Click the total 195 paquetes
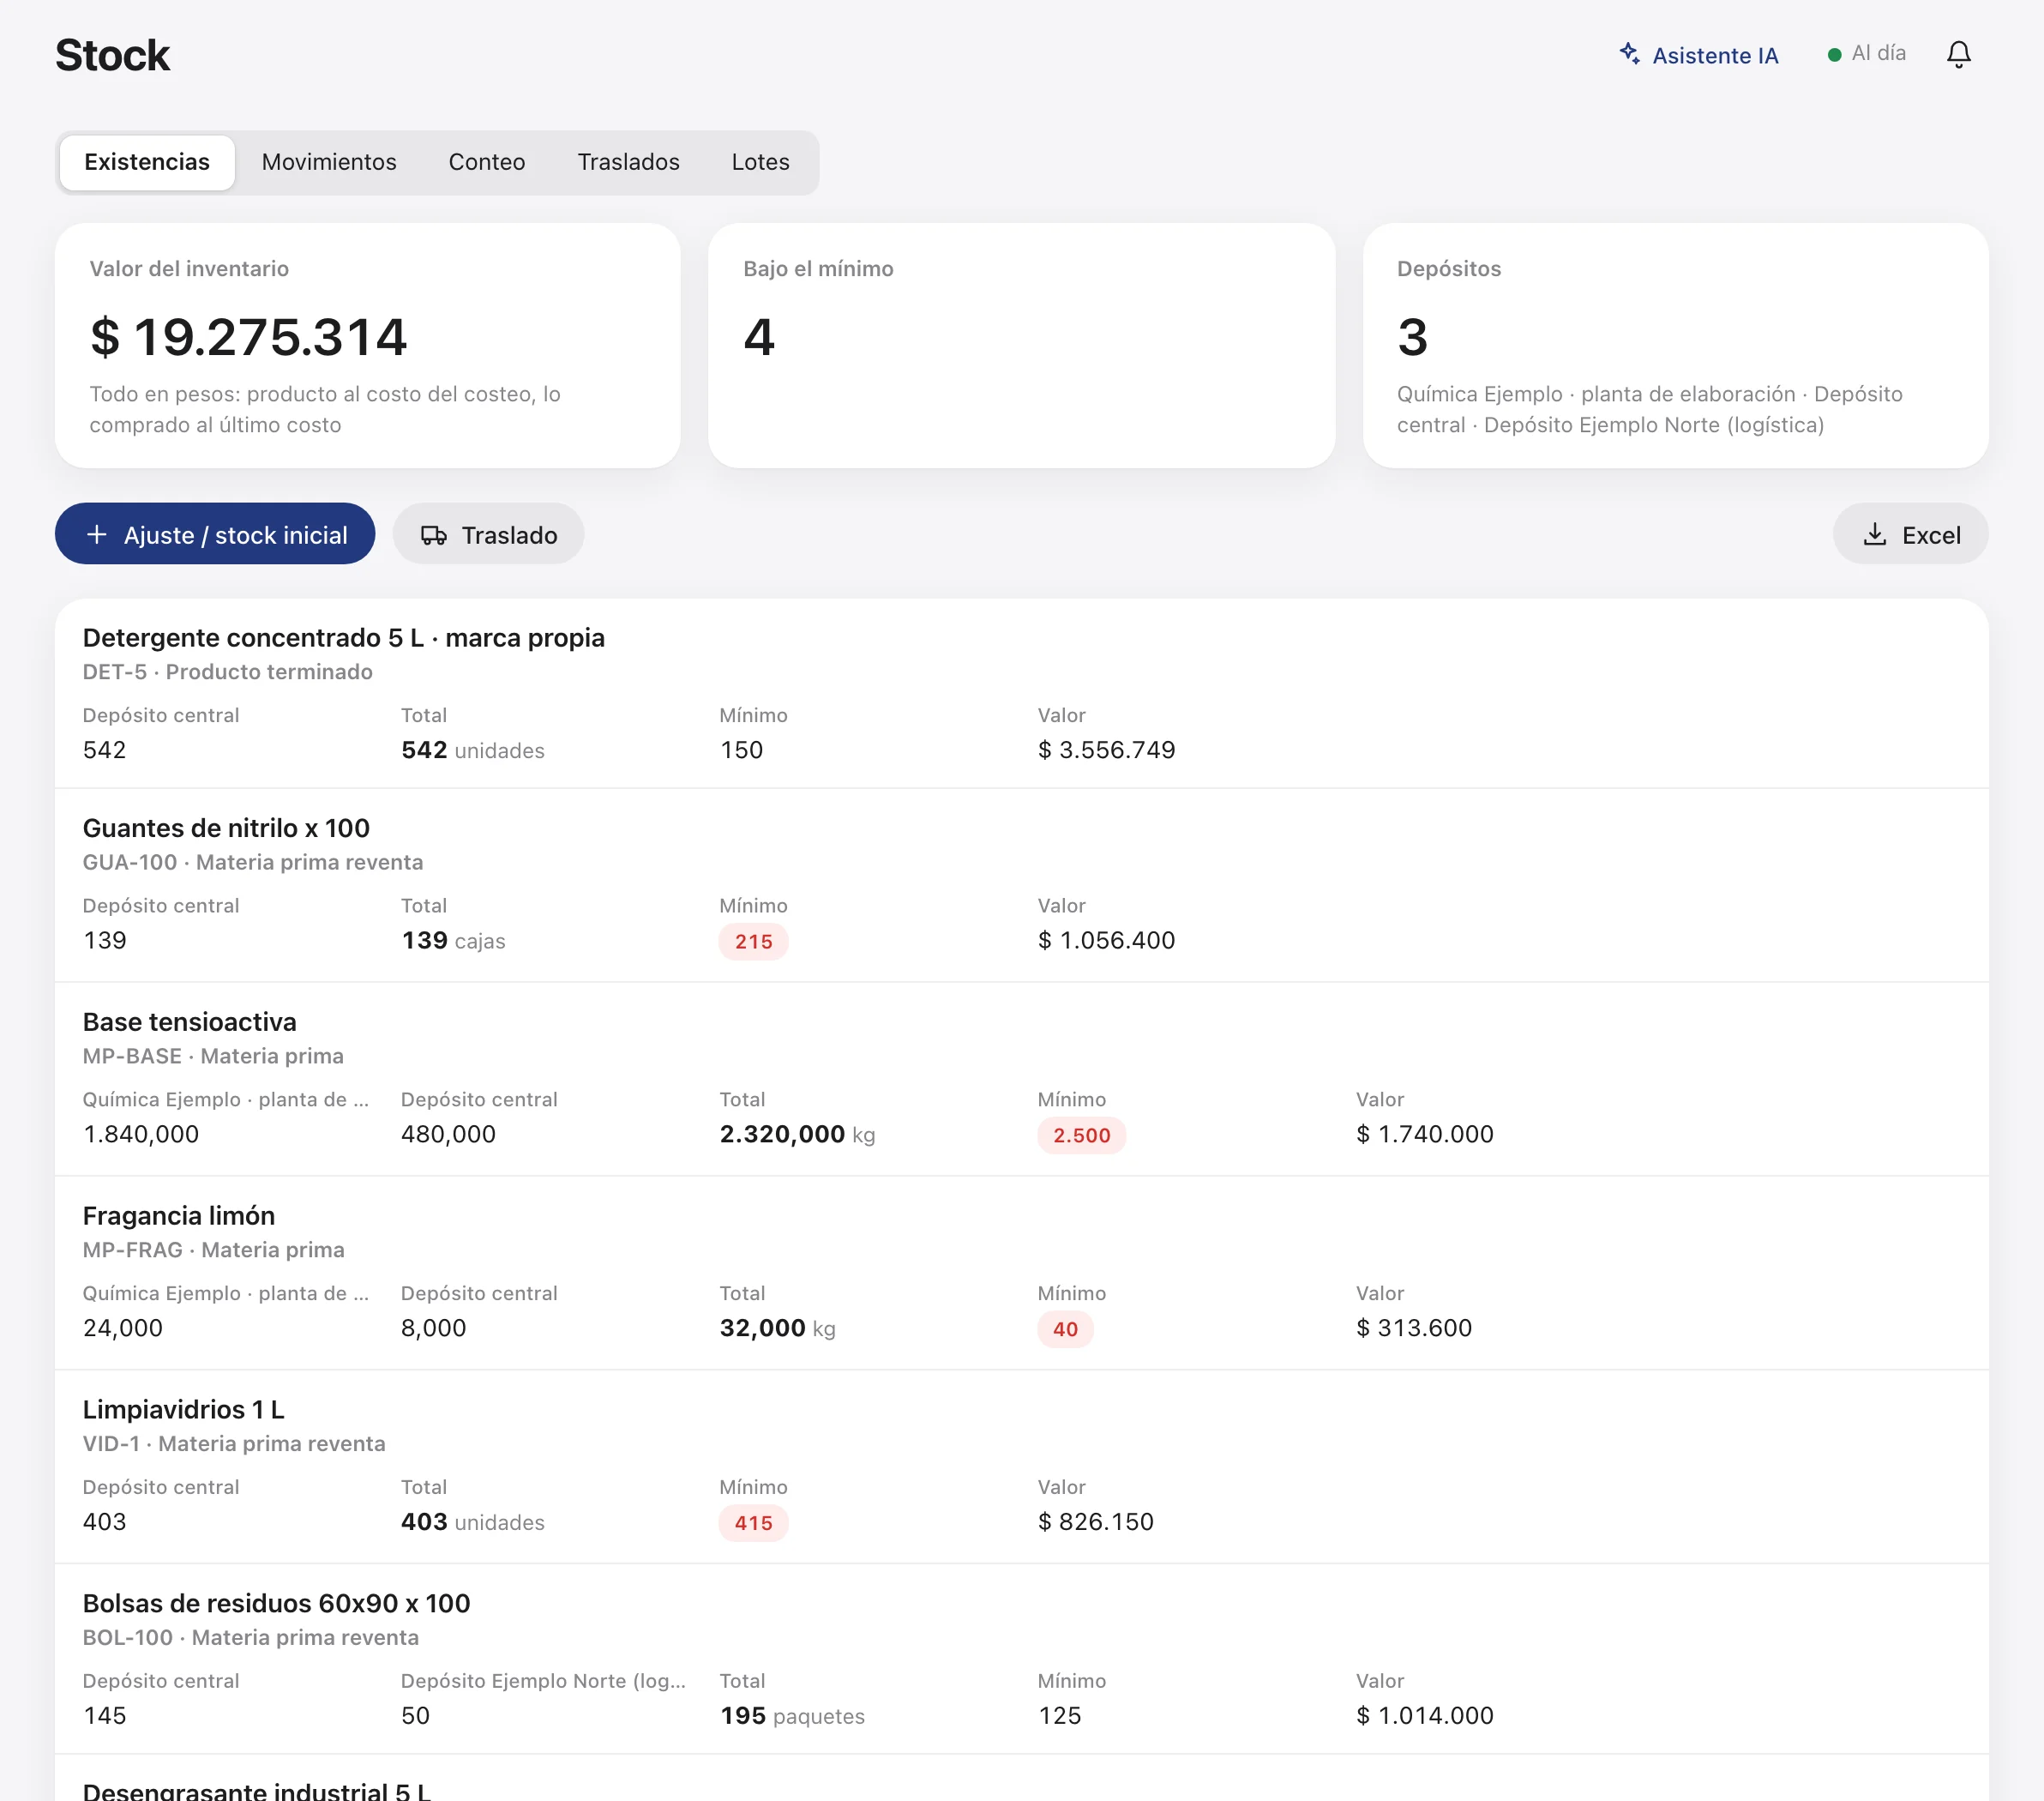This screenshot has height=1801, width=2044. click(792, 1717)
